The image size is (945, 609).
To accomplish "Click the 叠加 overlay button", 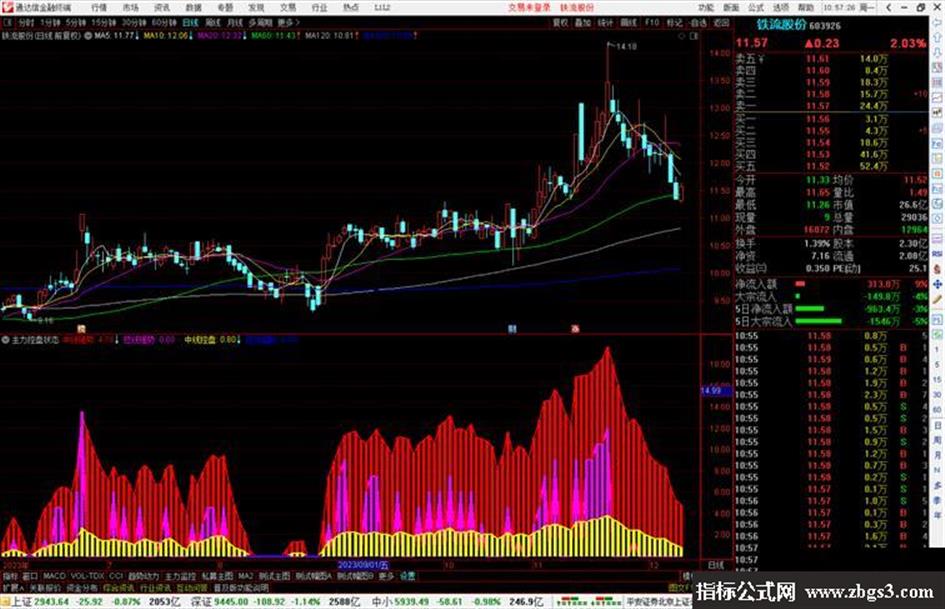I will point(582,22).
